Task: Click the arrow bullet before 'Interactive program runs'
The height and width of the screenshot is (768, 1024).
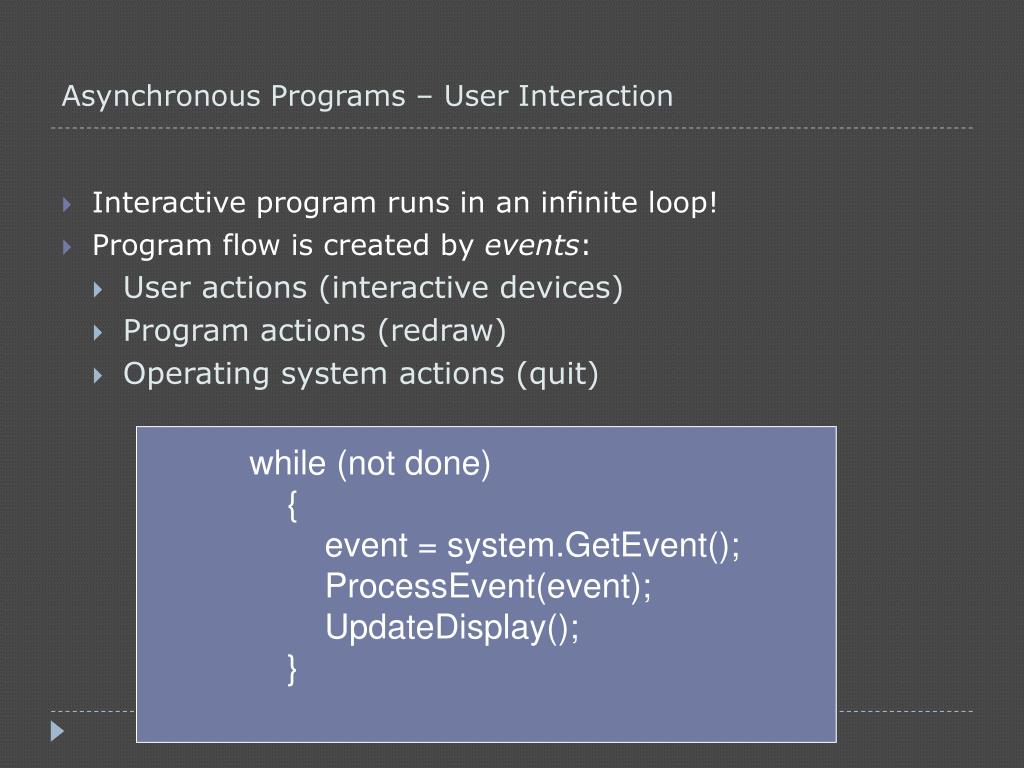Action: 67,204
